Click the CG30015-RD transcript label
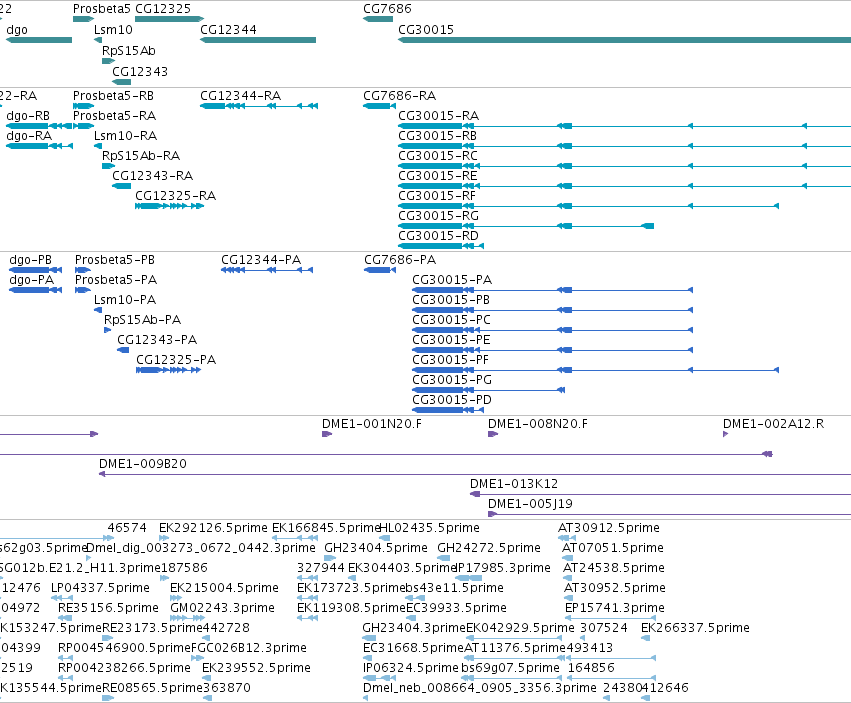Screen dimensions: 851x703 (438, 236)
